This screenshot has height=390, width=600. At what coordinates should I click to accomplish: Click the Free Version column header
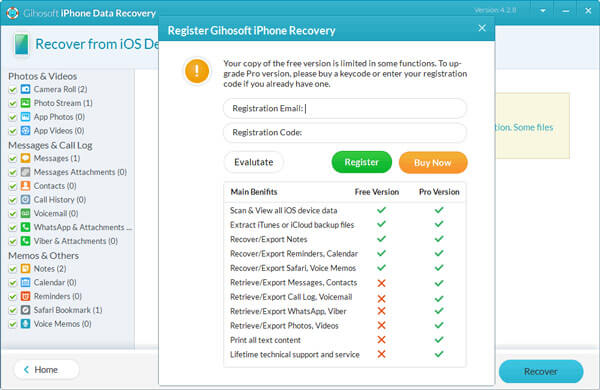377,192
